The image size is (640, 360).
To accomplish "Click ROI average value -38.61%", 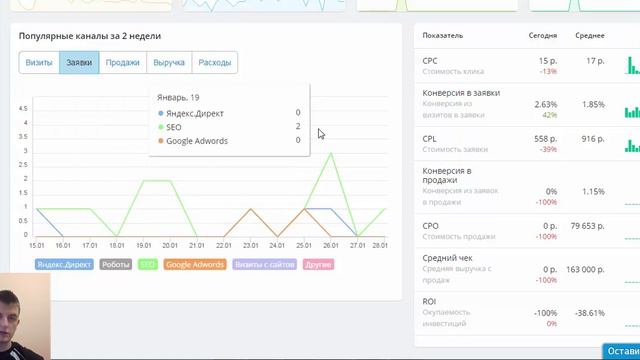I will 590,313.
